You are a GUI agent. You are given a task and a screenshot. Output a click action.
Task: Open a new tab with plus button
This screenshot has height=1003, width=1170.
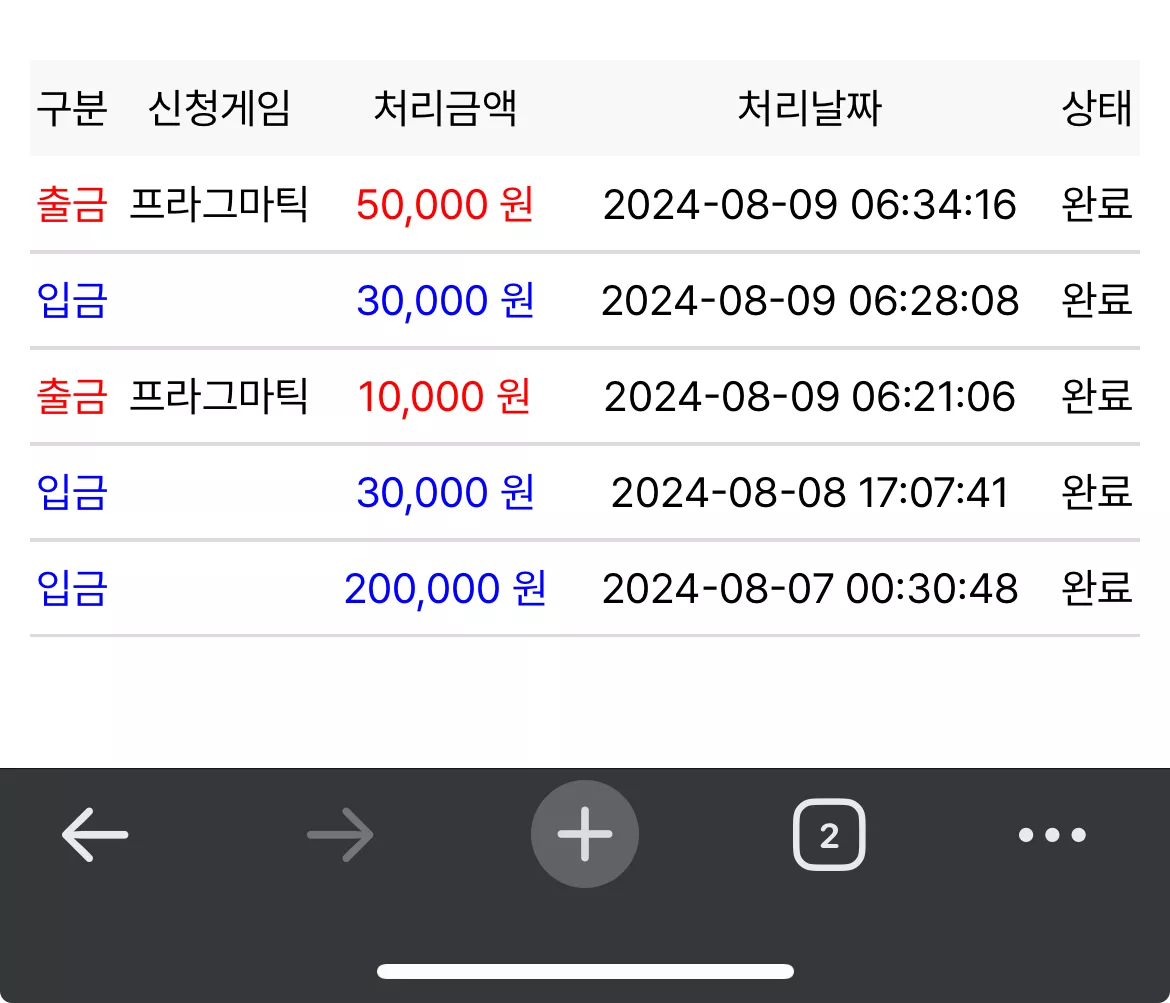pos(585,834)
